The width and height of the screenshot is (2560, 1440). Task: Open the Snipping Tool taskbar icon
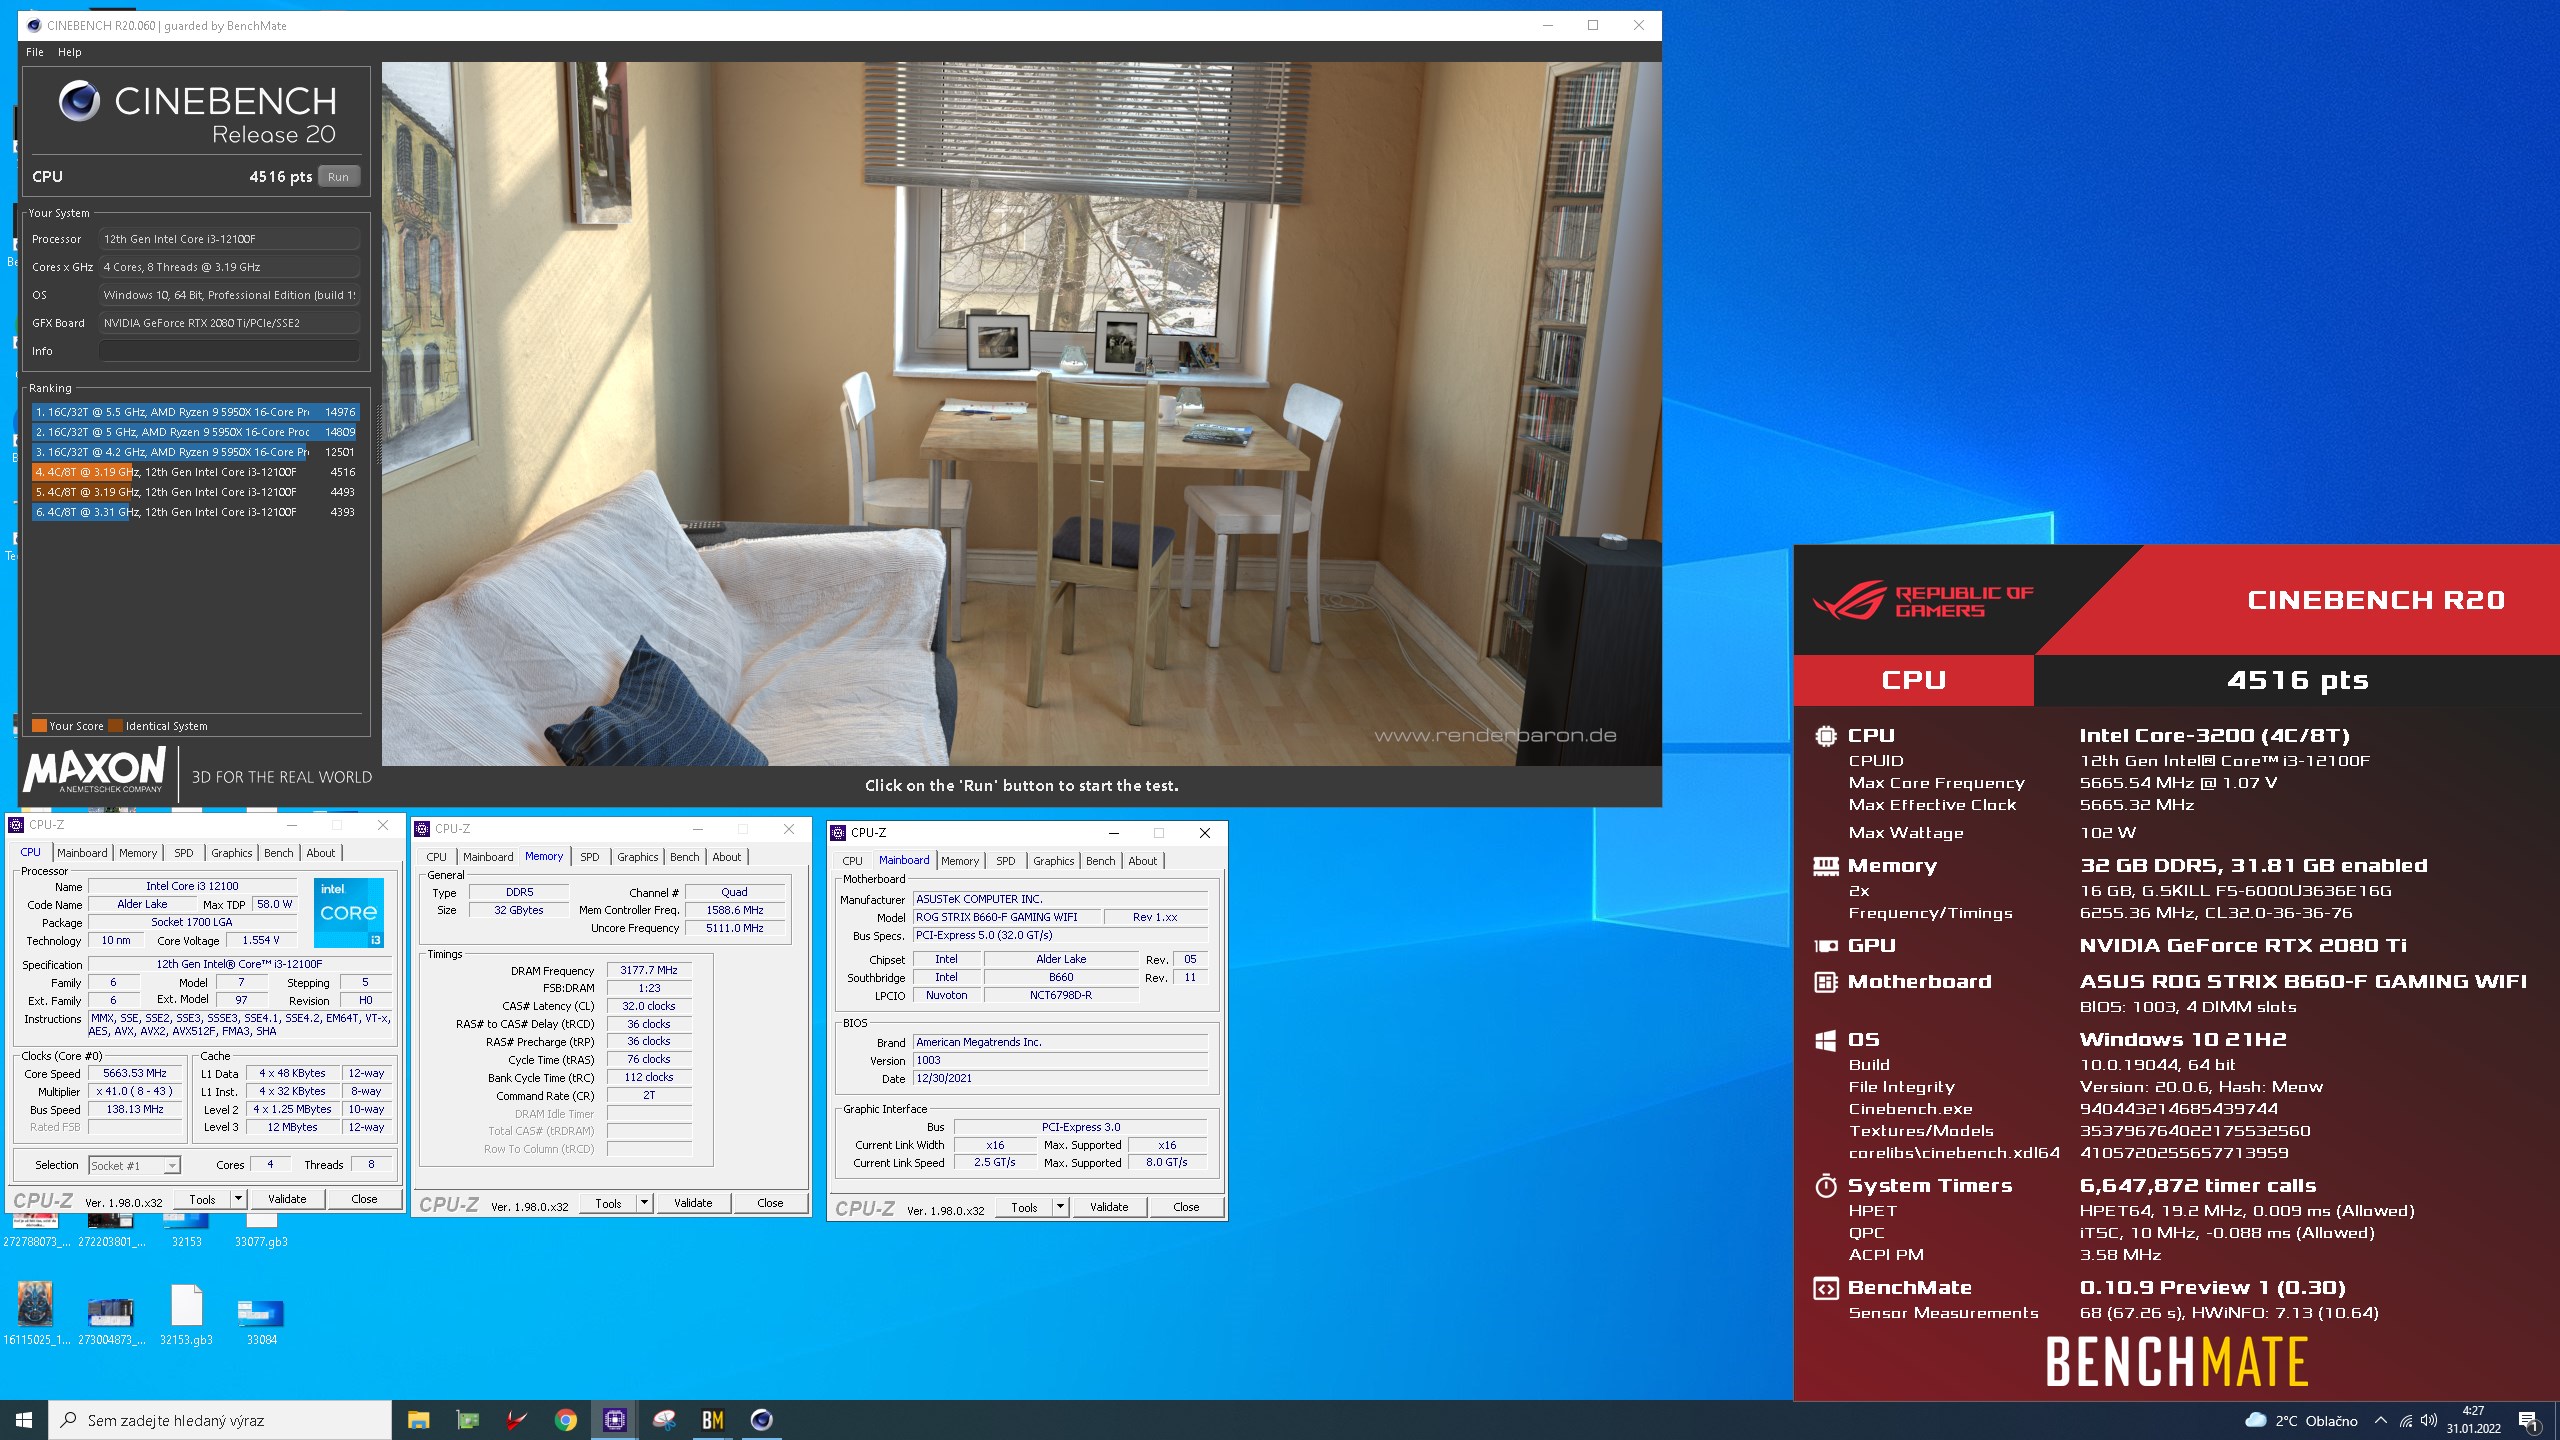(664, 1420)
